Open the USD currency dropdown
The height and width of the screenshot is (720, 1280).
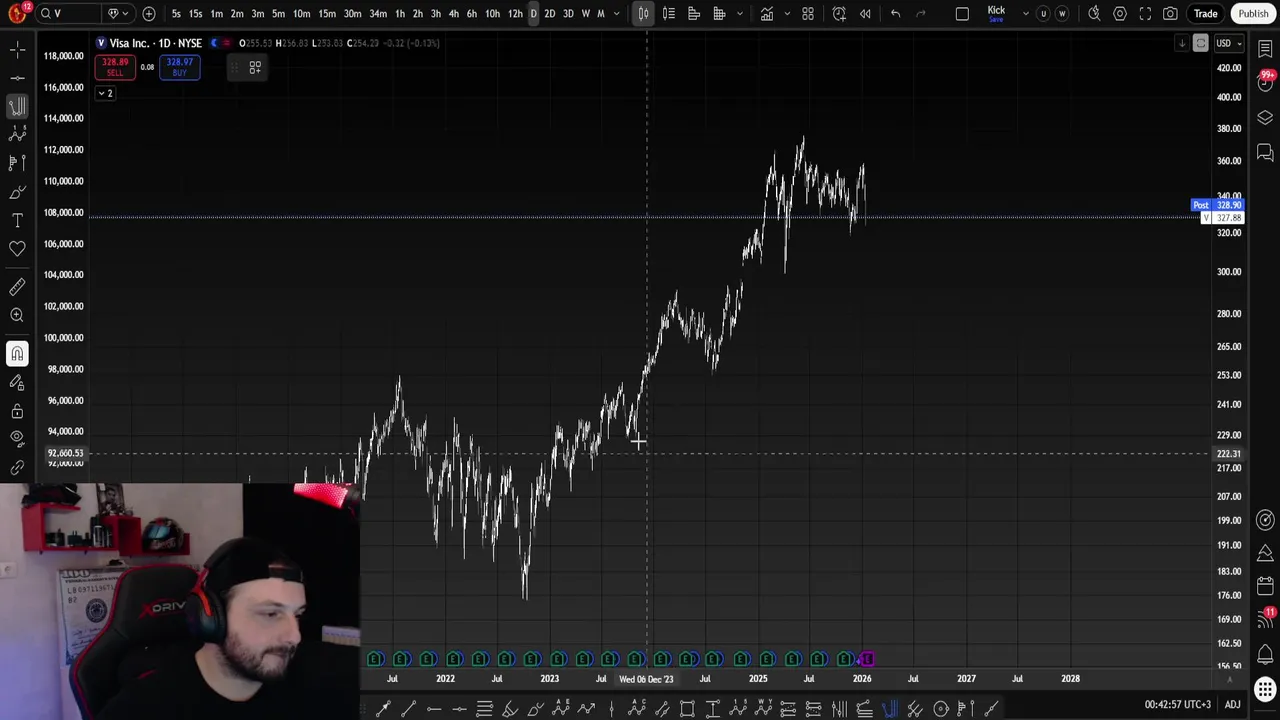1228,43
